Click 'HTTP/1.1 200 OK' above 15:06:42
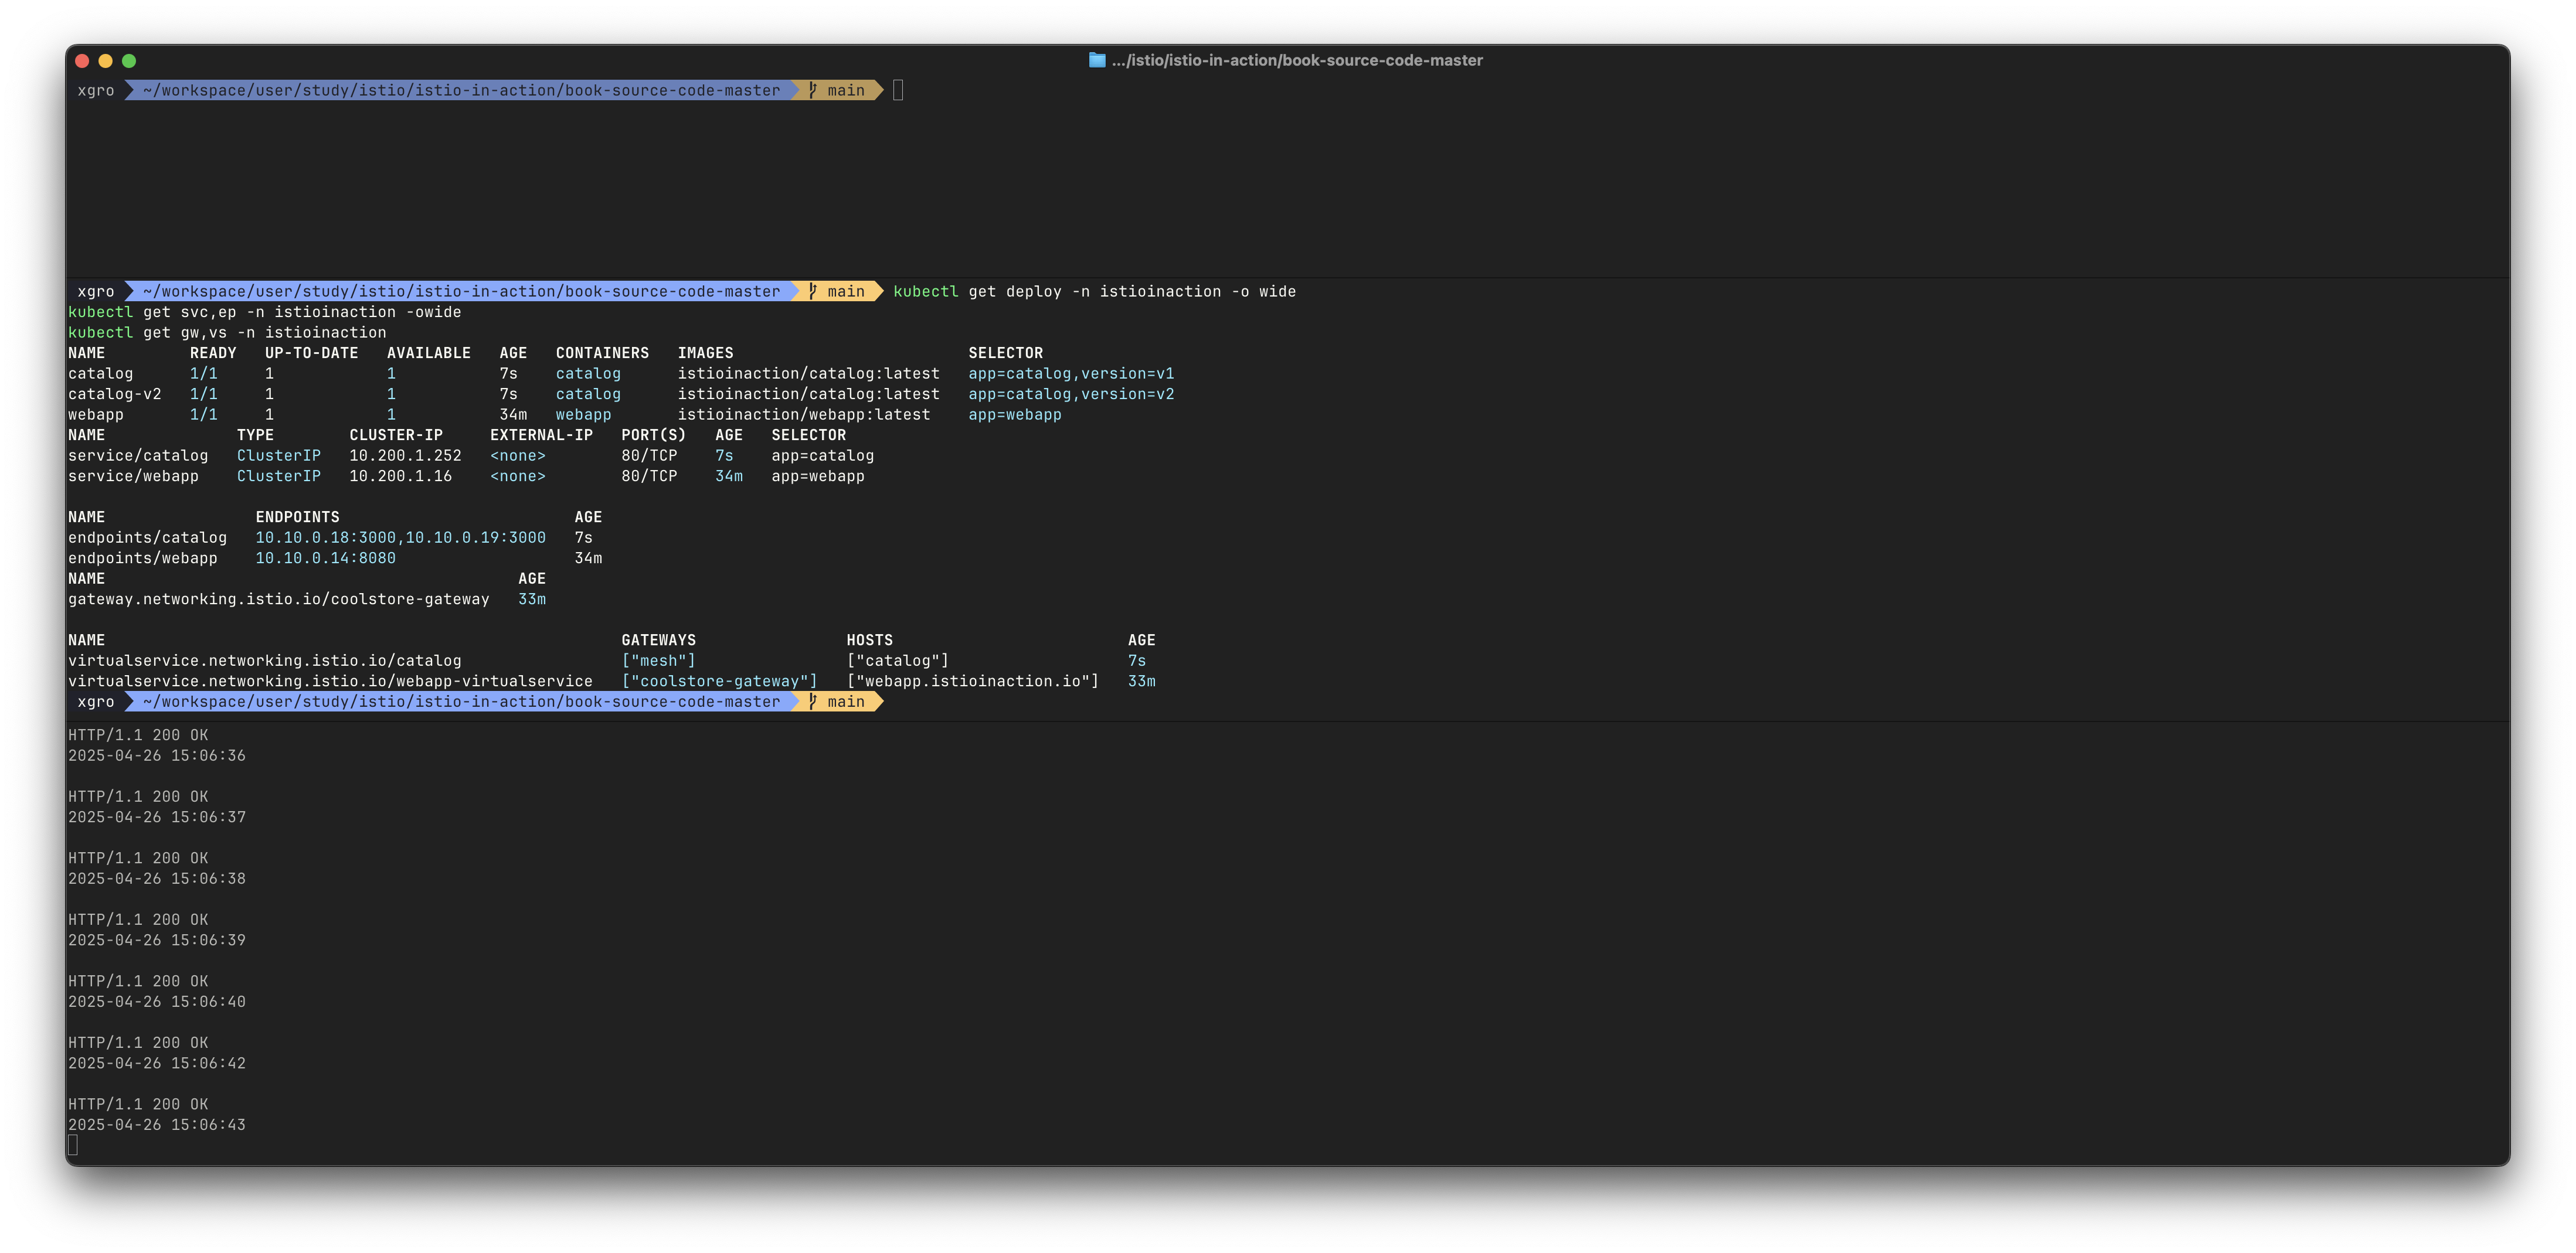Image resolution: width=2576 pixels, height=1253 pixels. tap(138, 1042)
